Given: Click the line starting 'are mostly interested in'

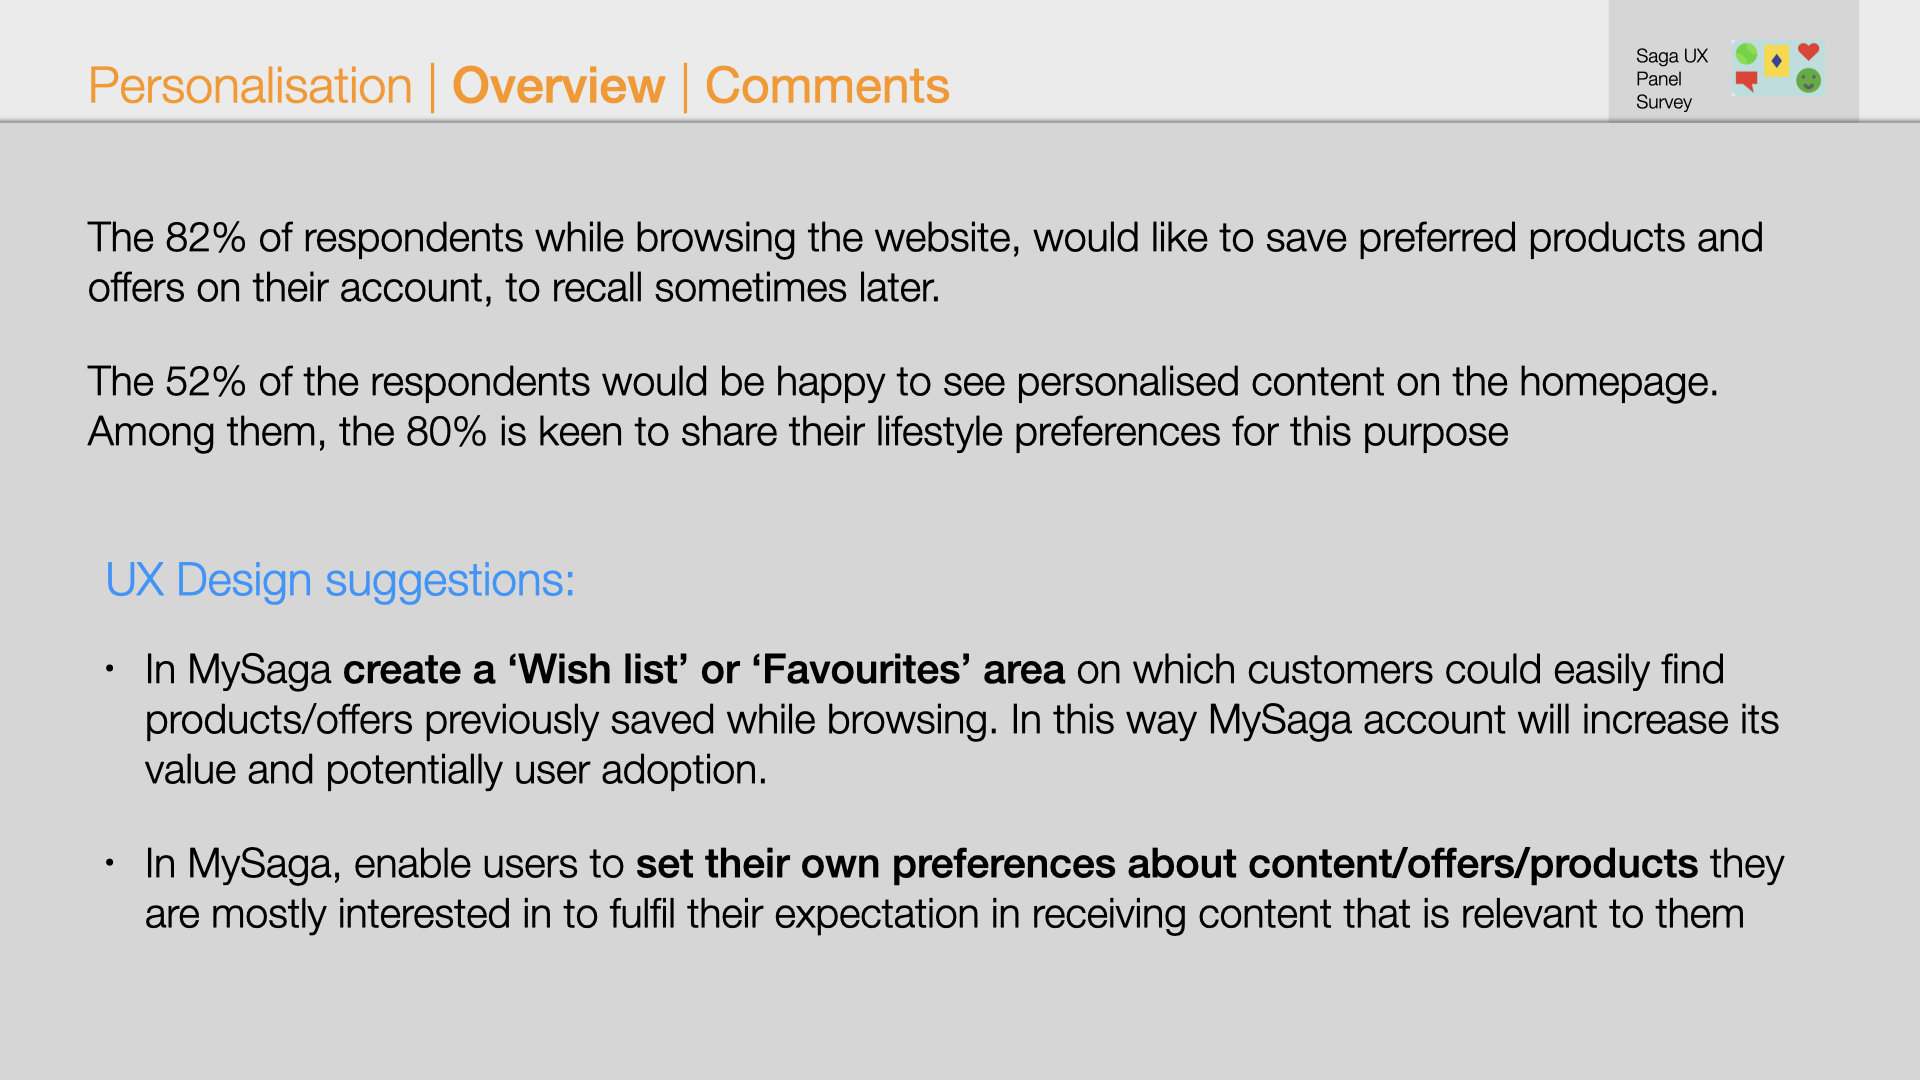Looking at the screenshot, I should (943, 914).
